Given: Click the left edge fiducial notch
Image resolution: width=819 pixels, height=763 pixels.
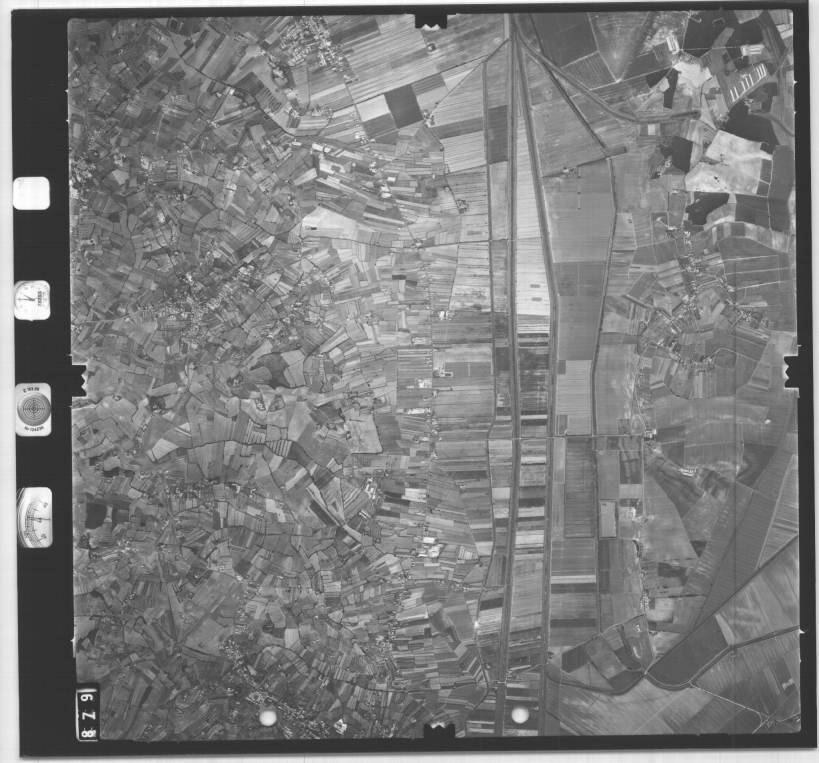Looking at the screenshot, I should pos(78,377).
